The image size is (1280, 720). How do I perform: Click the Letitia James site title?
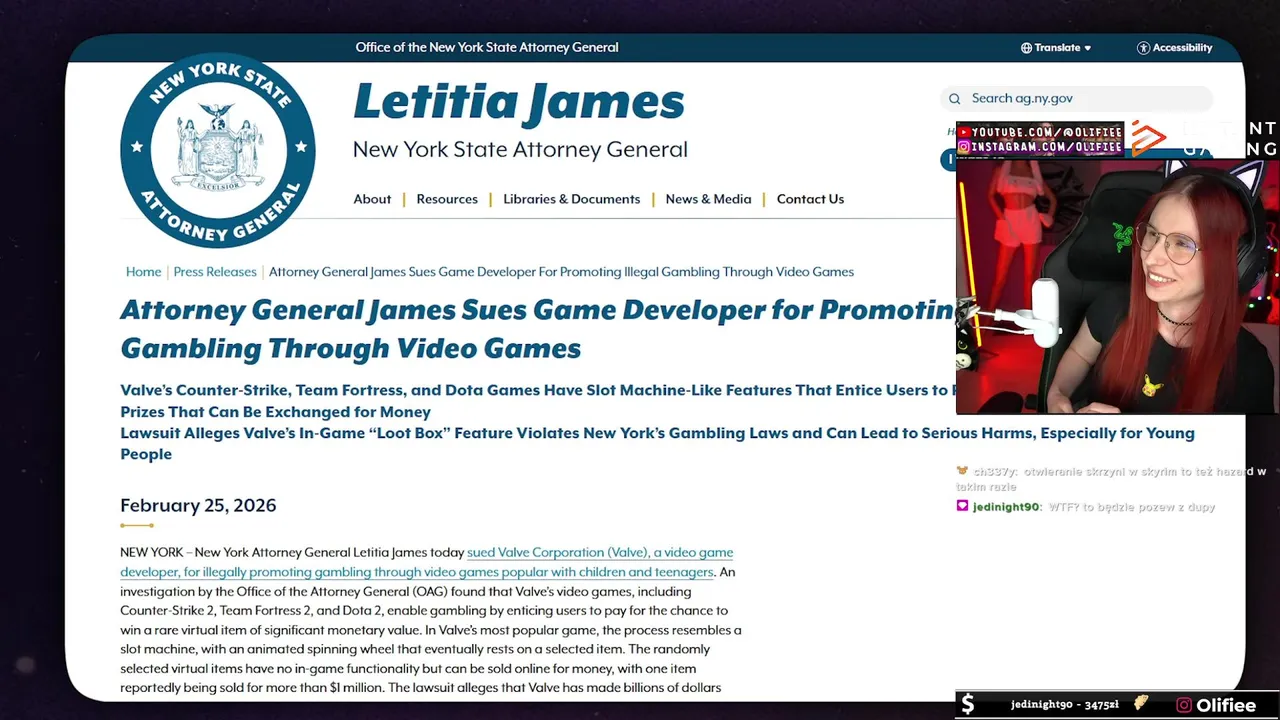(x=519, y=102)
